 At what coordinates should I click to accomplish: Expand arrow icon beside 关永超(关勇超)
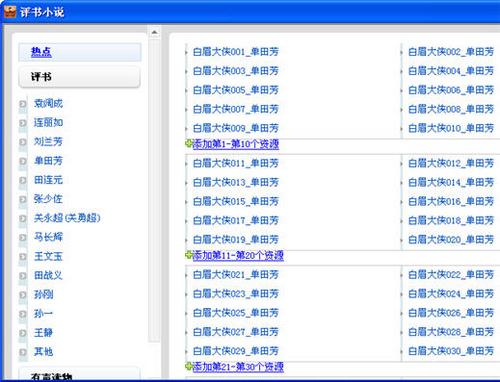click(23, 219)
